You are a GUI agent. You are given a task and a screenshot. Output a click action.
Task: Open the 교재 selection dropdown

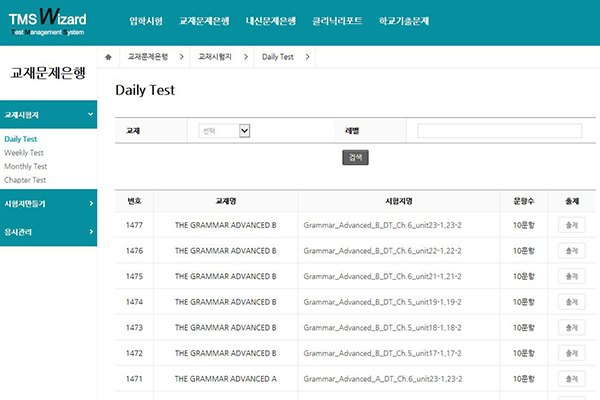tap(224, 131)
